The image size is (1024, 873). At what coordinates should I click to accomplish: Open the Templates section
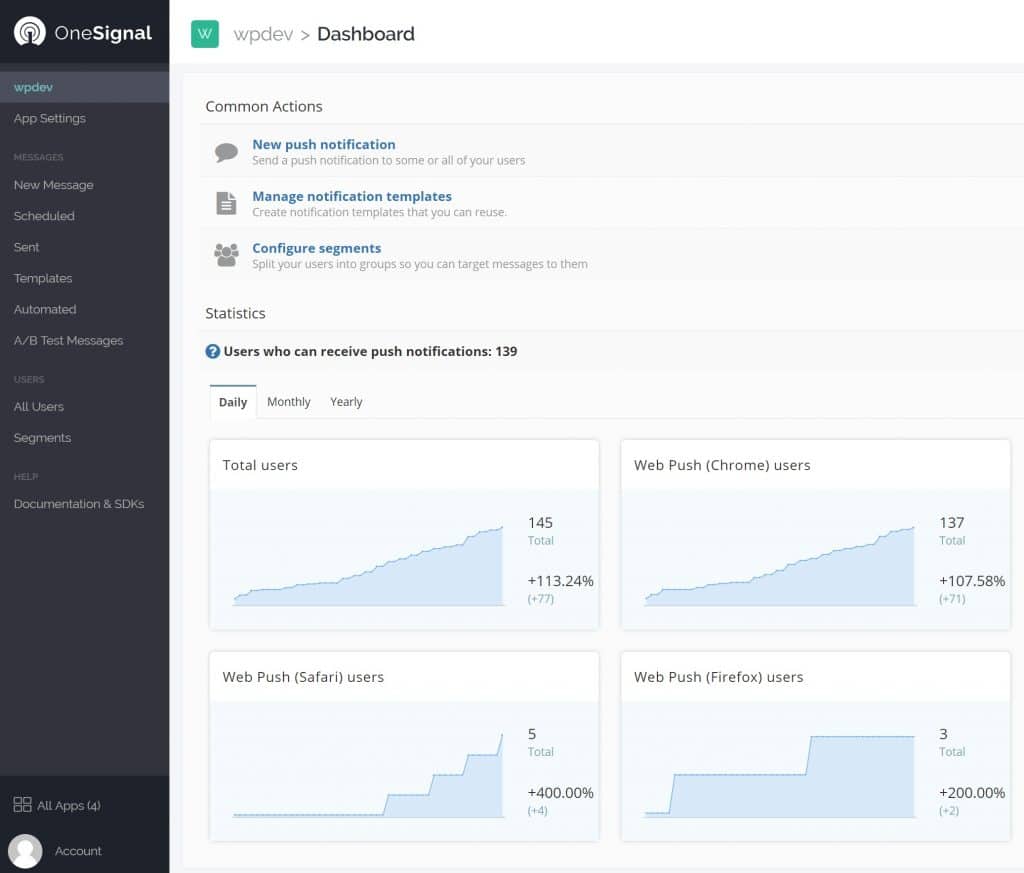[42, 278]
